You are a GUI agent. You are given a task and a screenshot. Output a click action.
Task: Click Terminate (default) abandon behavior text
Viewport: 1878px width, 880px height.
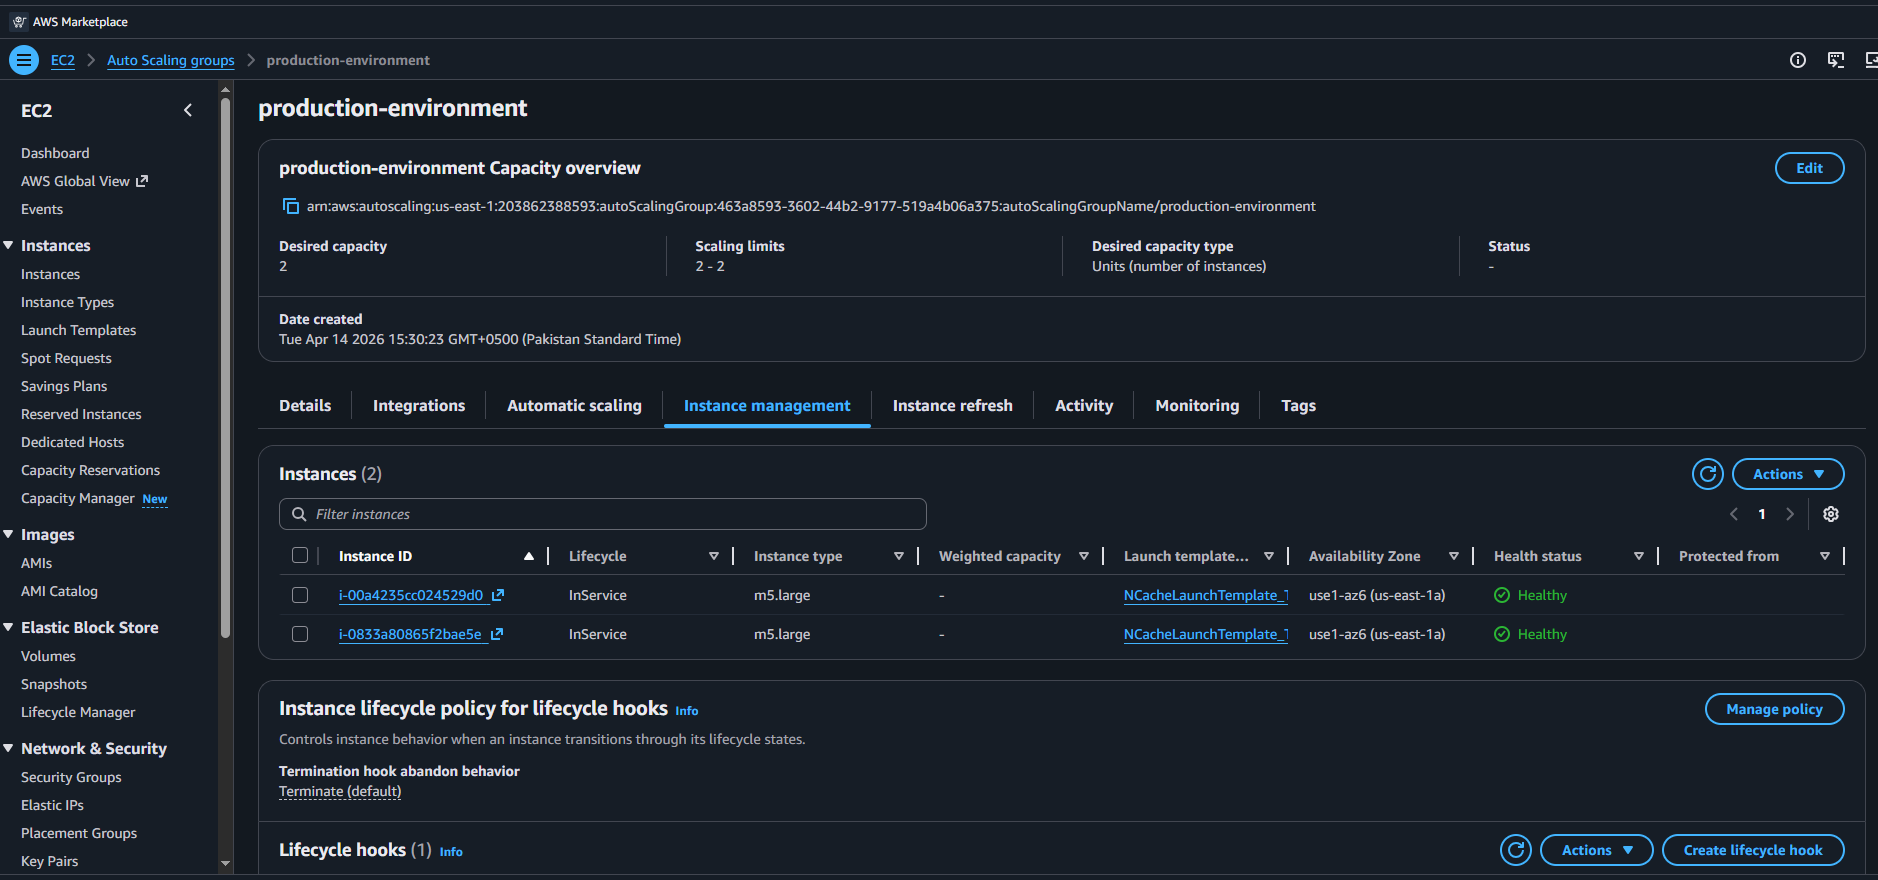pos(340,791)
